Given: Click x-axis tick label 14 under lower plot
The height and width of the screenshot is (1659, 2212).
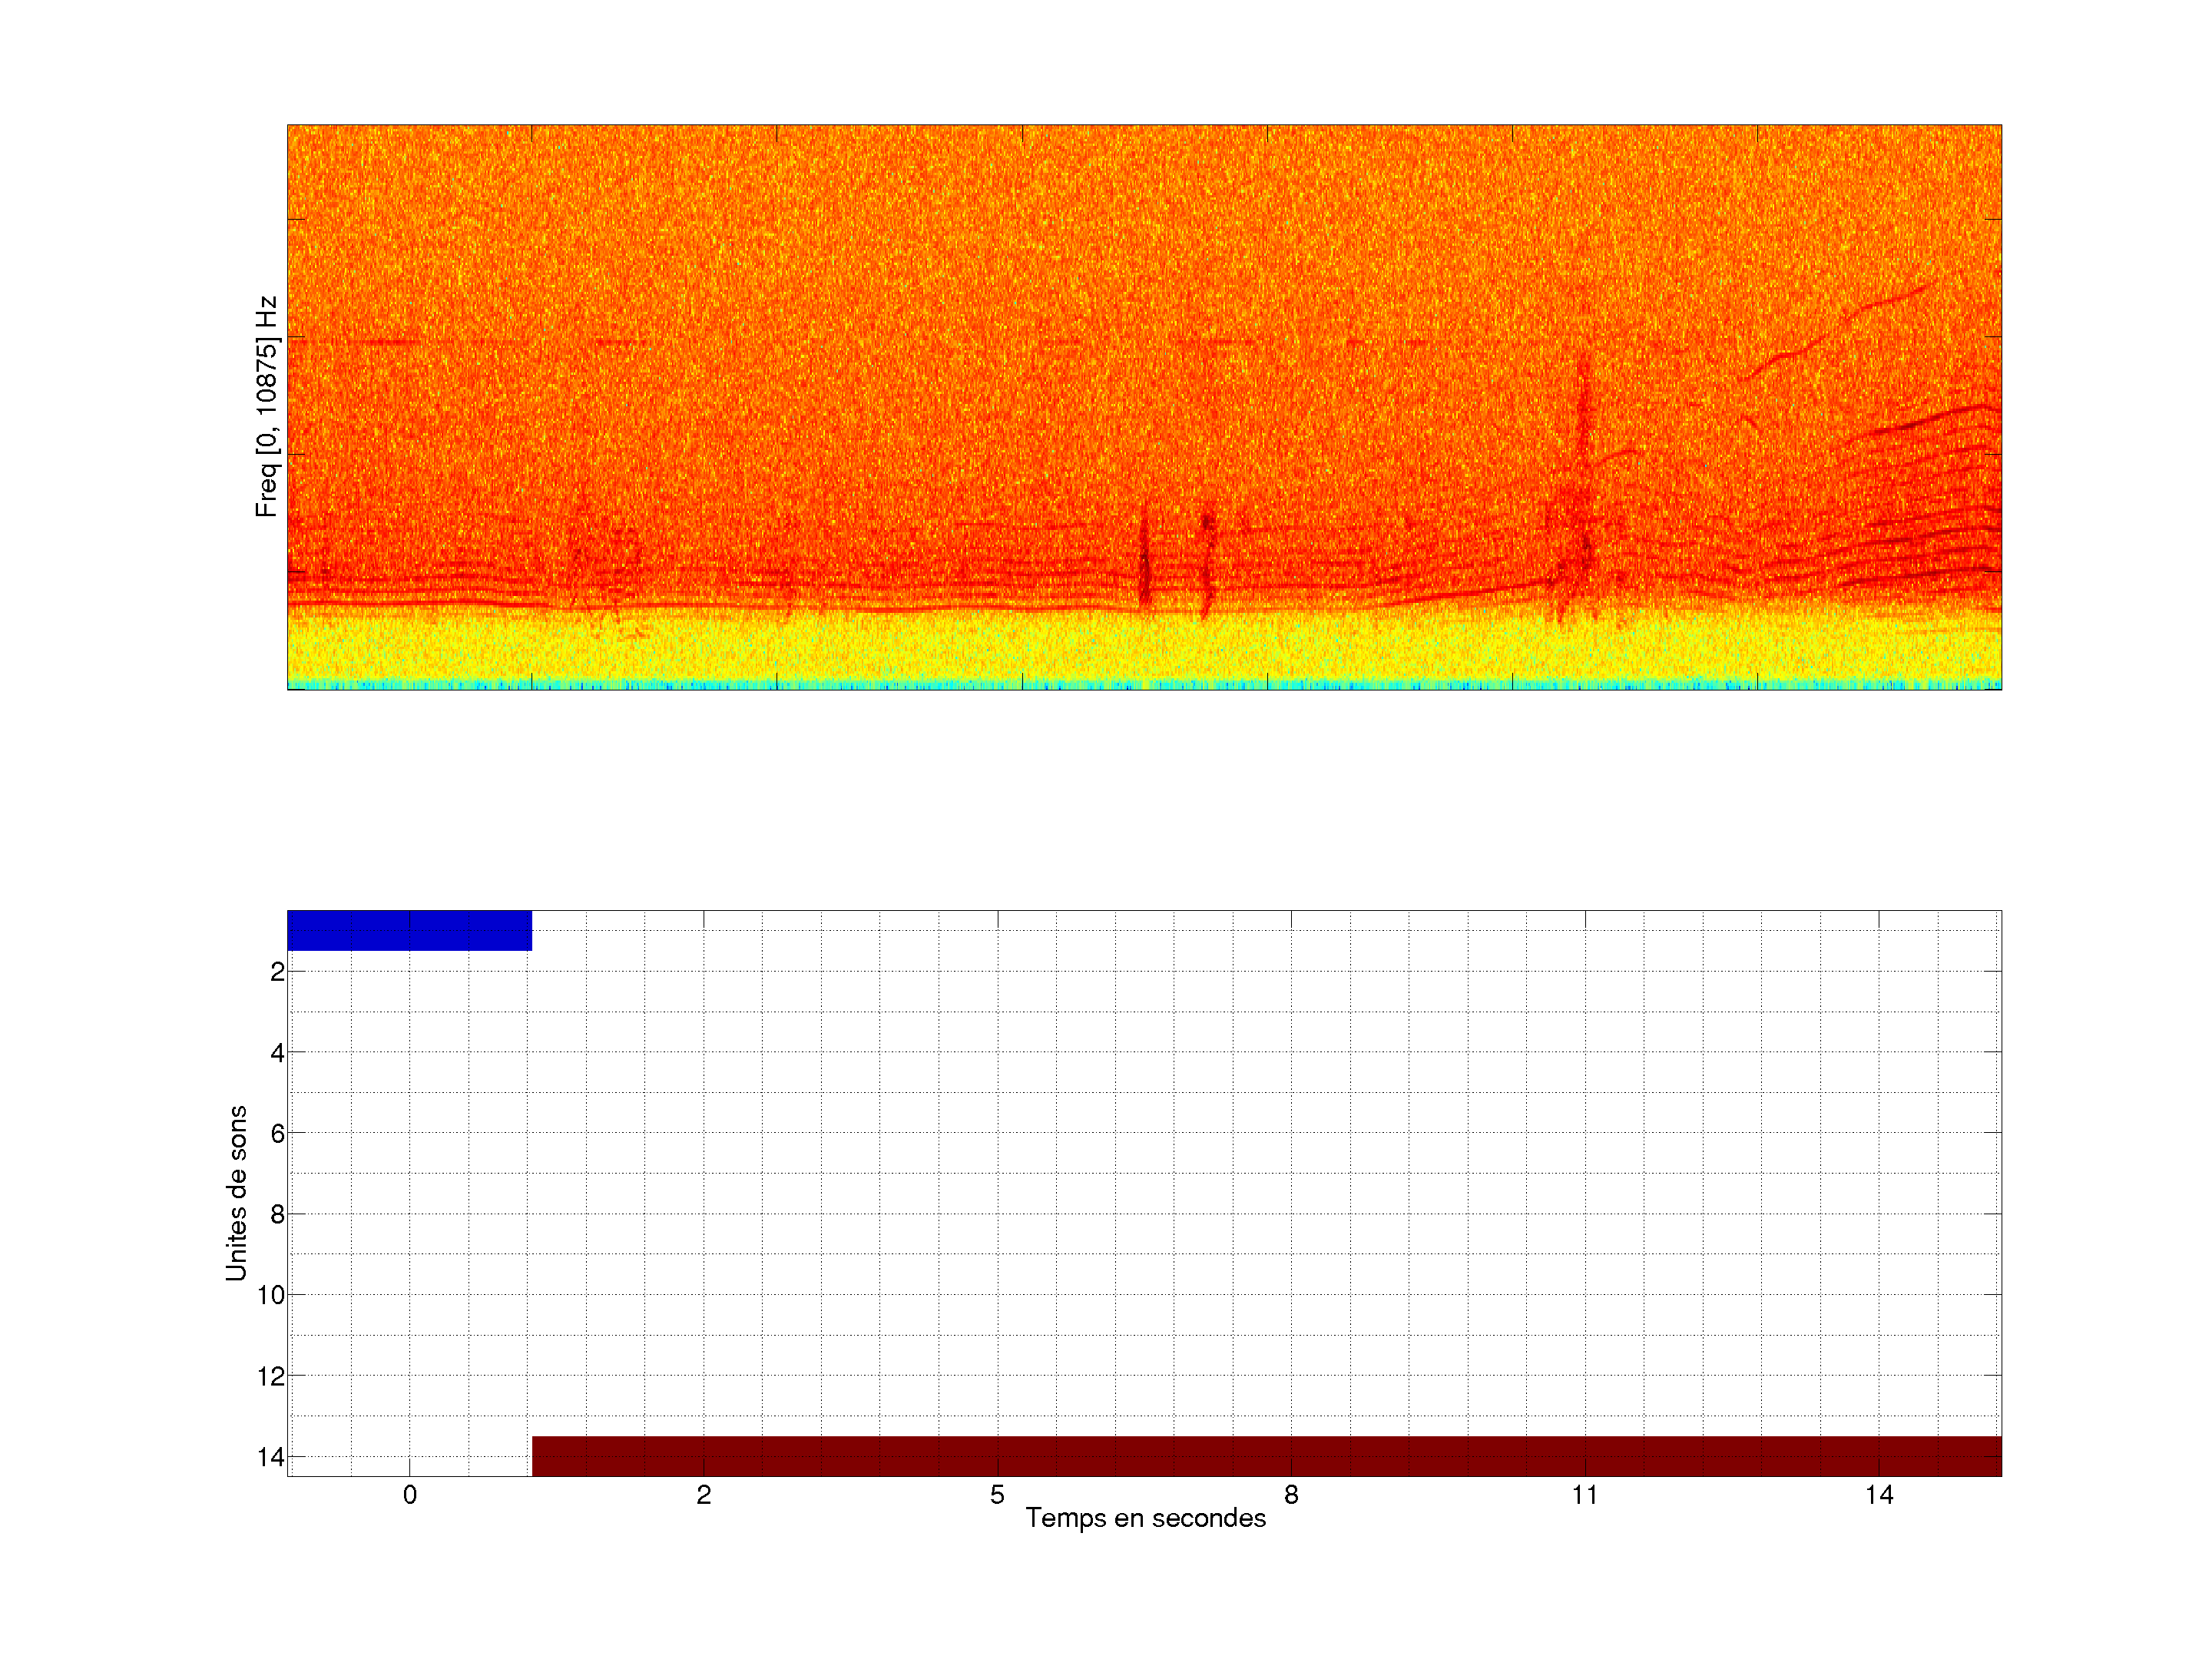Looking at the screenshot, I should 1878,1495.
